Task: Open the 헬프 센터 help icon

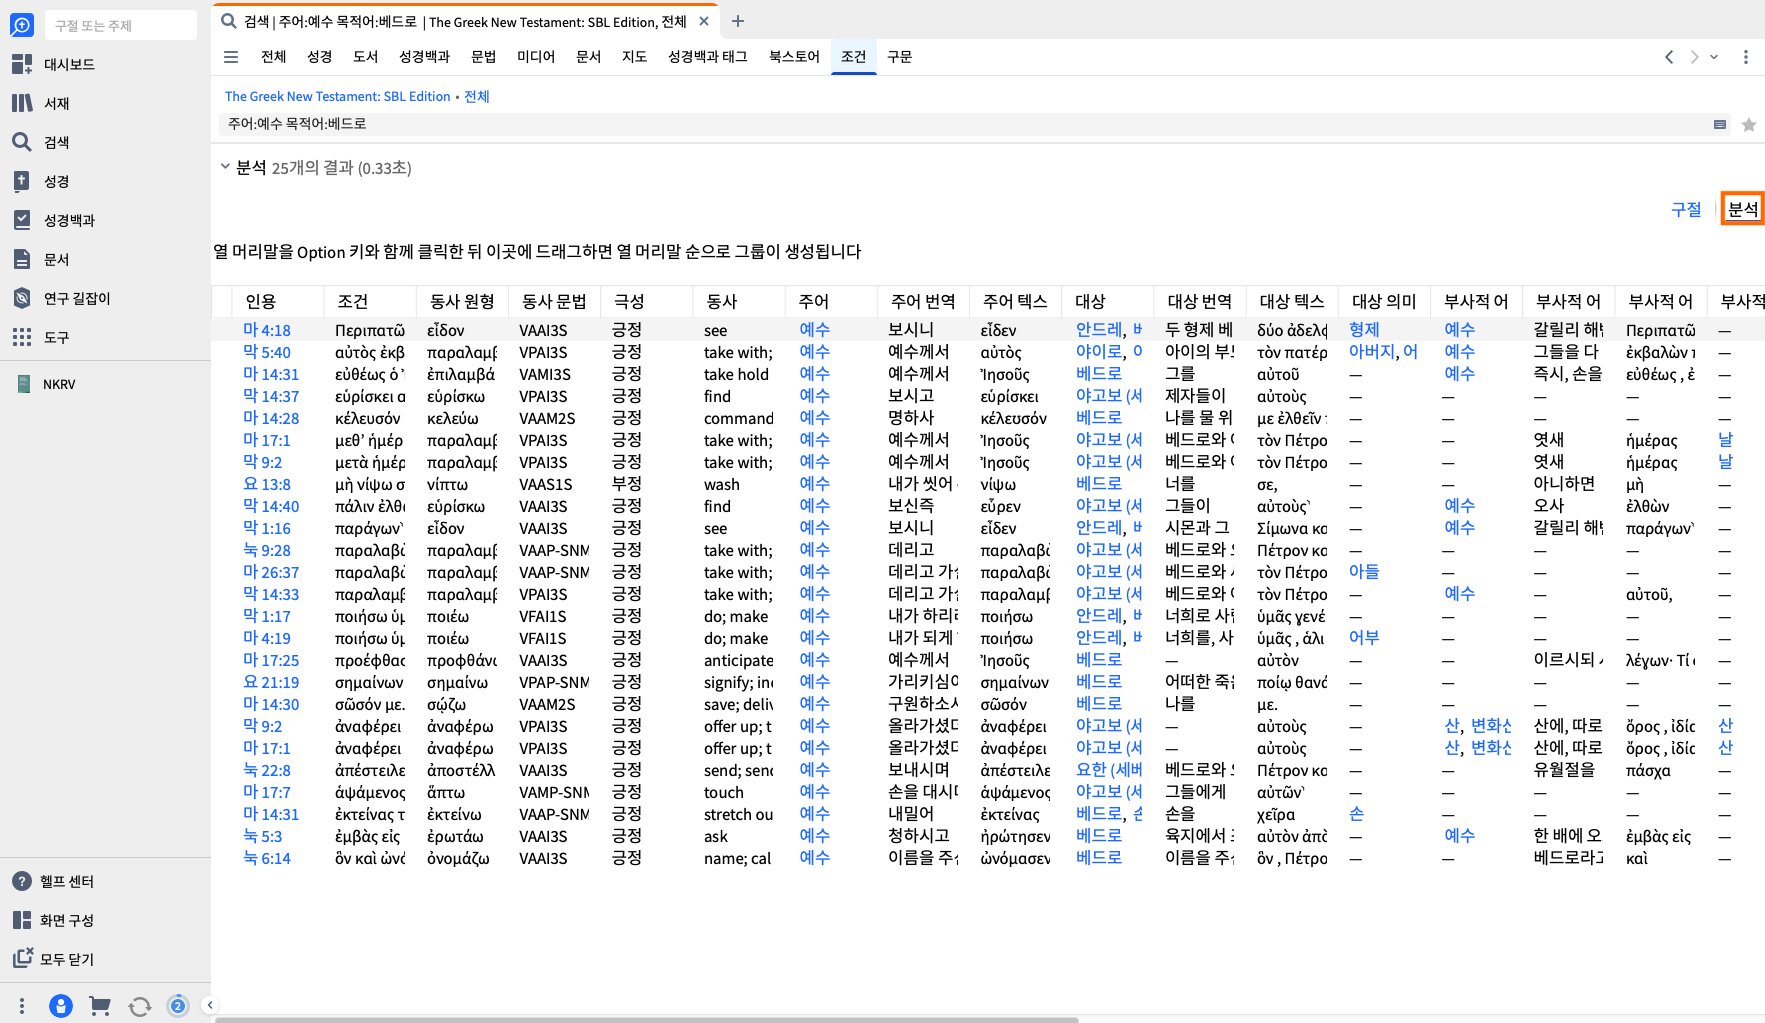Action: 21,881
